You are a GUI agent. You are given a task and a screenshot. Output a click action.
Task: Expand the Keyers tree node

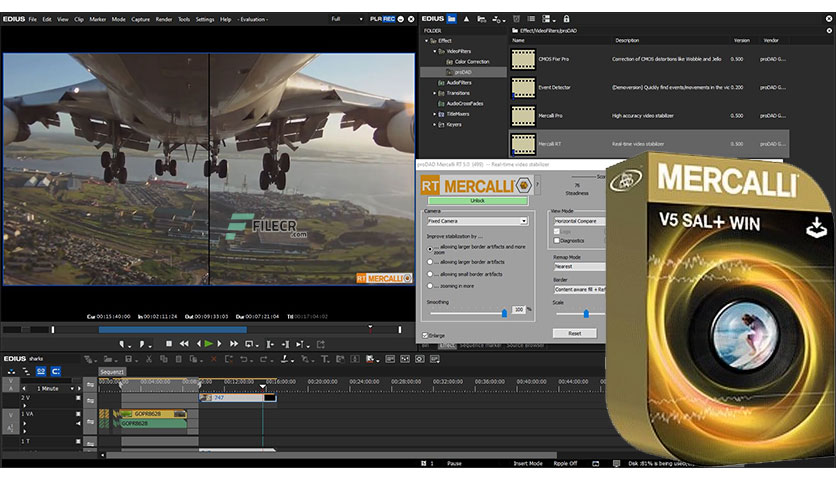[435, 124]
